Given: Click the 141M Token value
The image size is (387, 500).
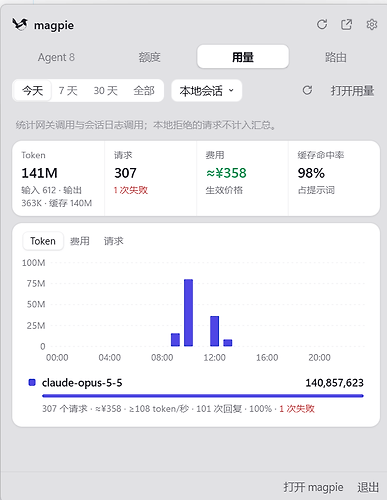Looking at the screenshot, I should click(x=39, y=173).
